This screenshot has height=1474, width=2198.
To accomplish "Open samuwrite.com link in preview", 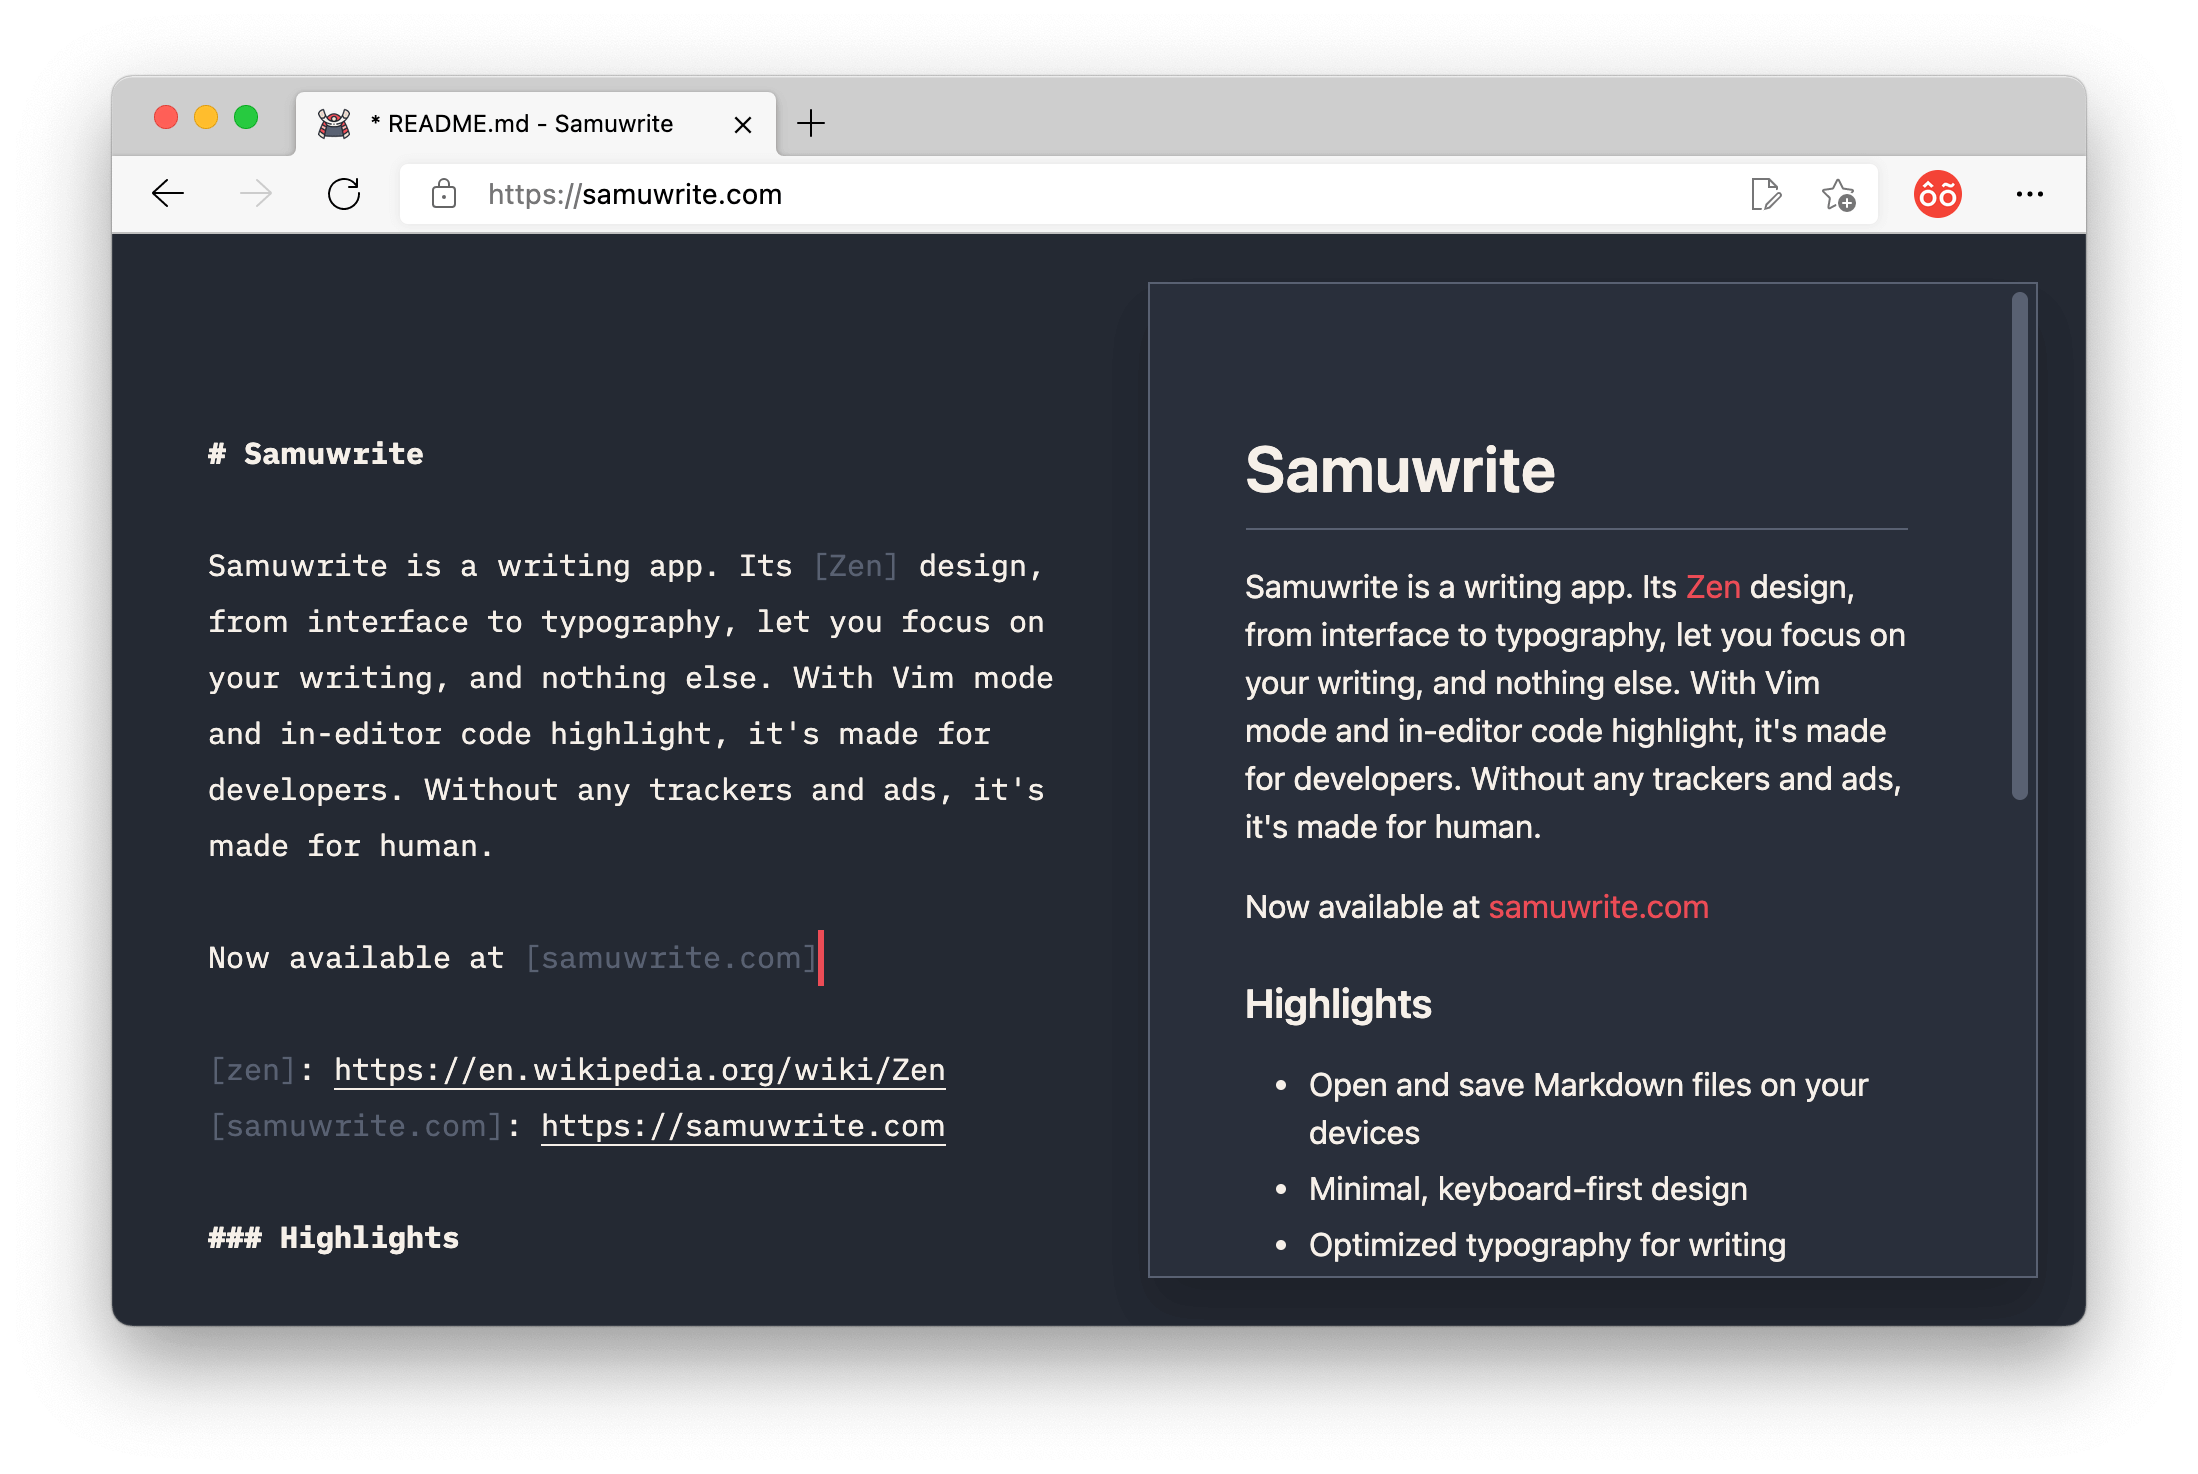I will click(1598, 907).
